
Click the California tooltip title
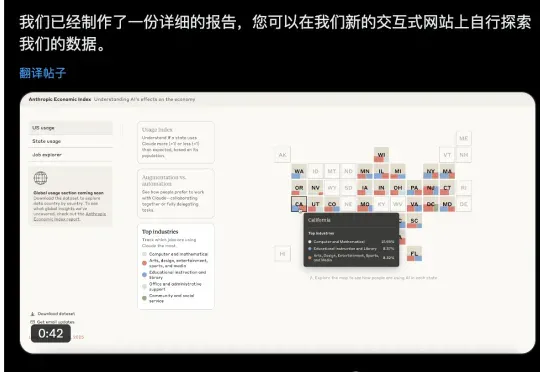pos(319,220)
